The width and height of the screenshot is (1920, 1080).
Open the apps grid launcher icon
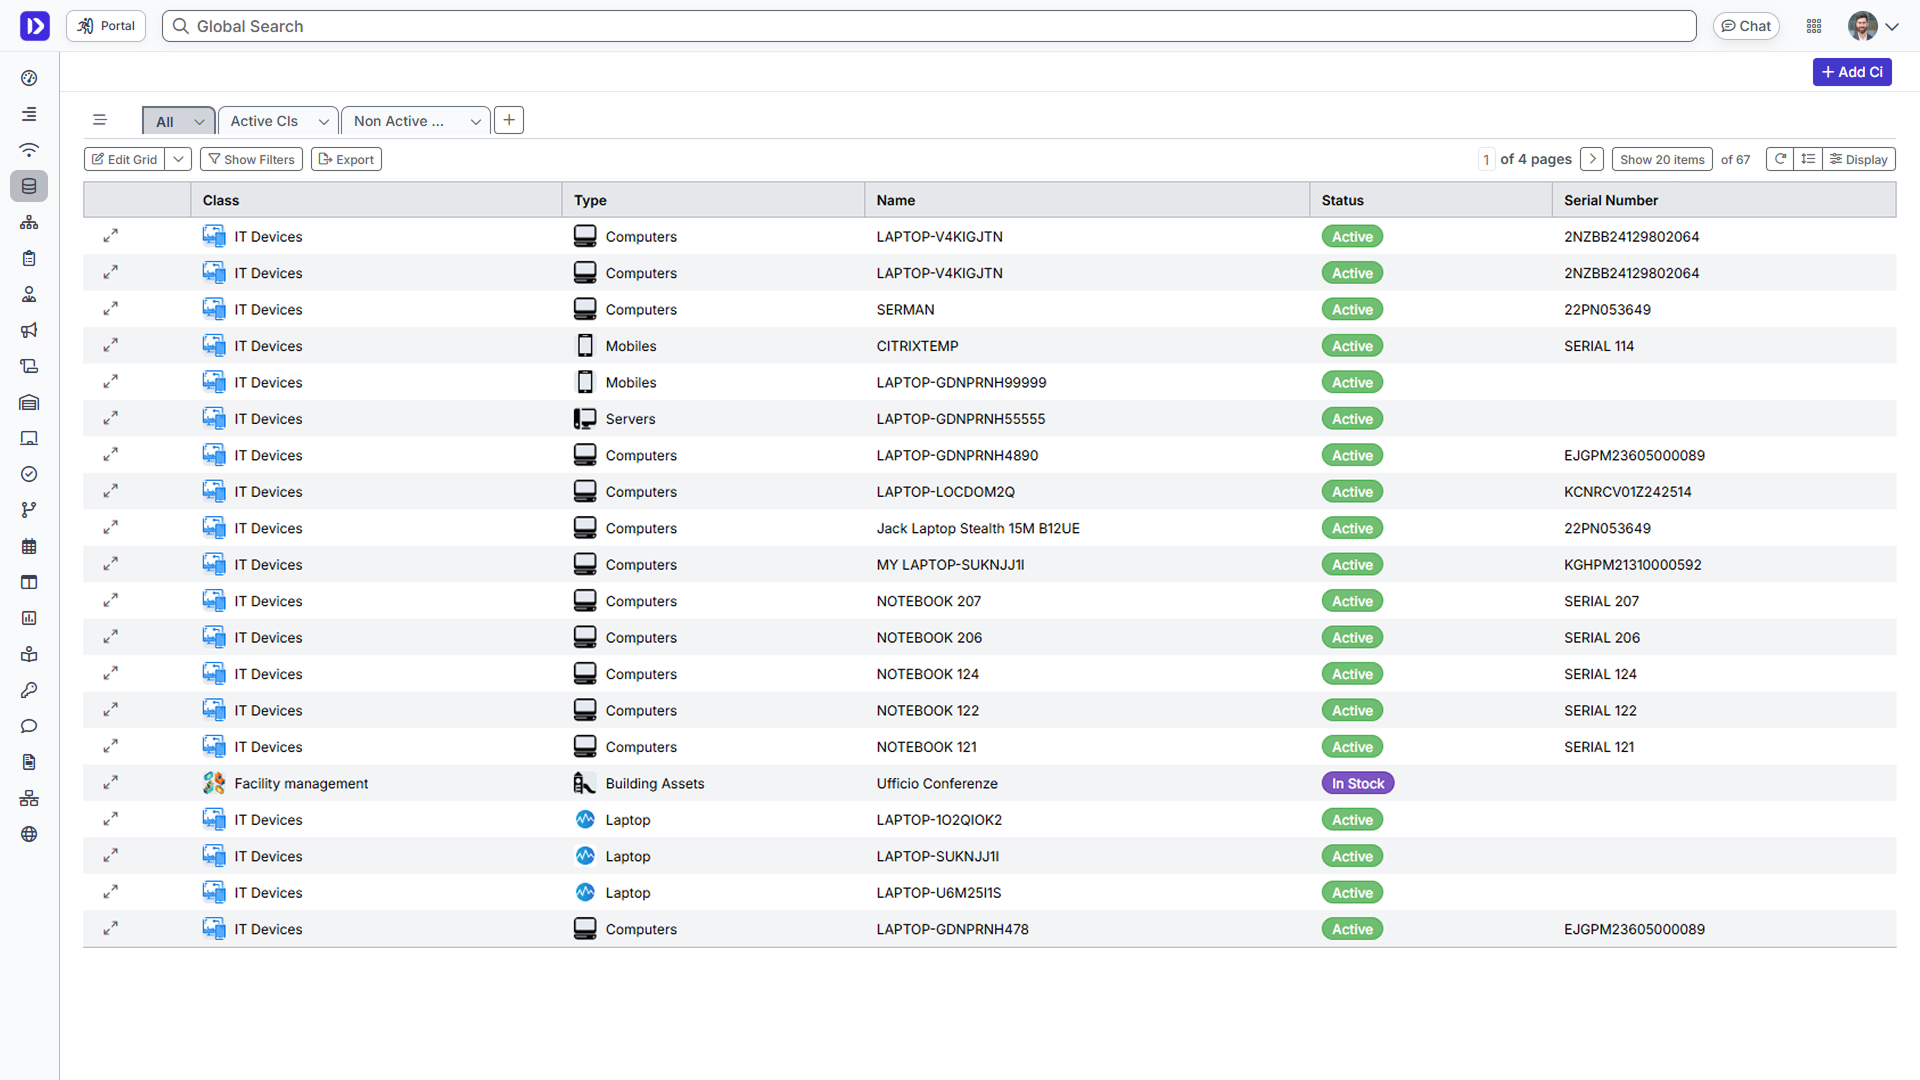pyautogui.click(x=1814, y=26)
